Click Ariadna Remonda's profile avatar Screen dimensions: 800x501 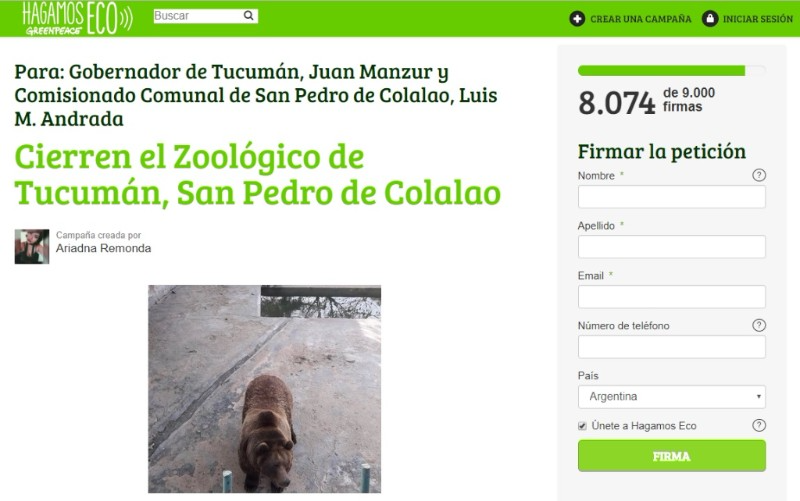point(32,246)
